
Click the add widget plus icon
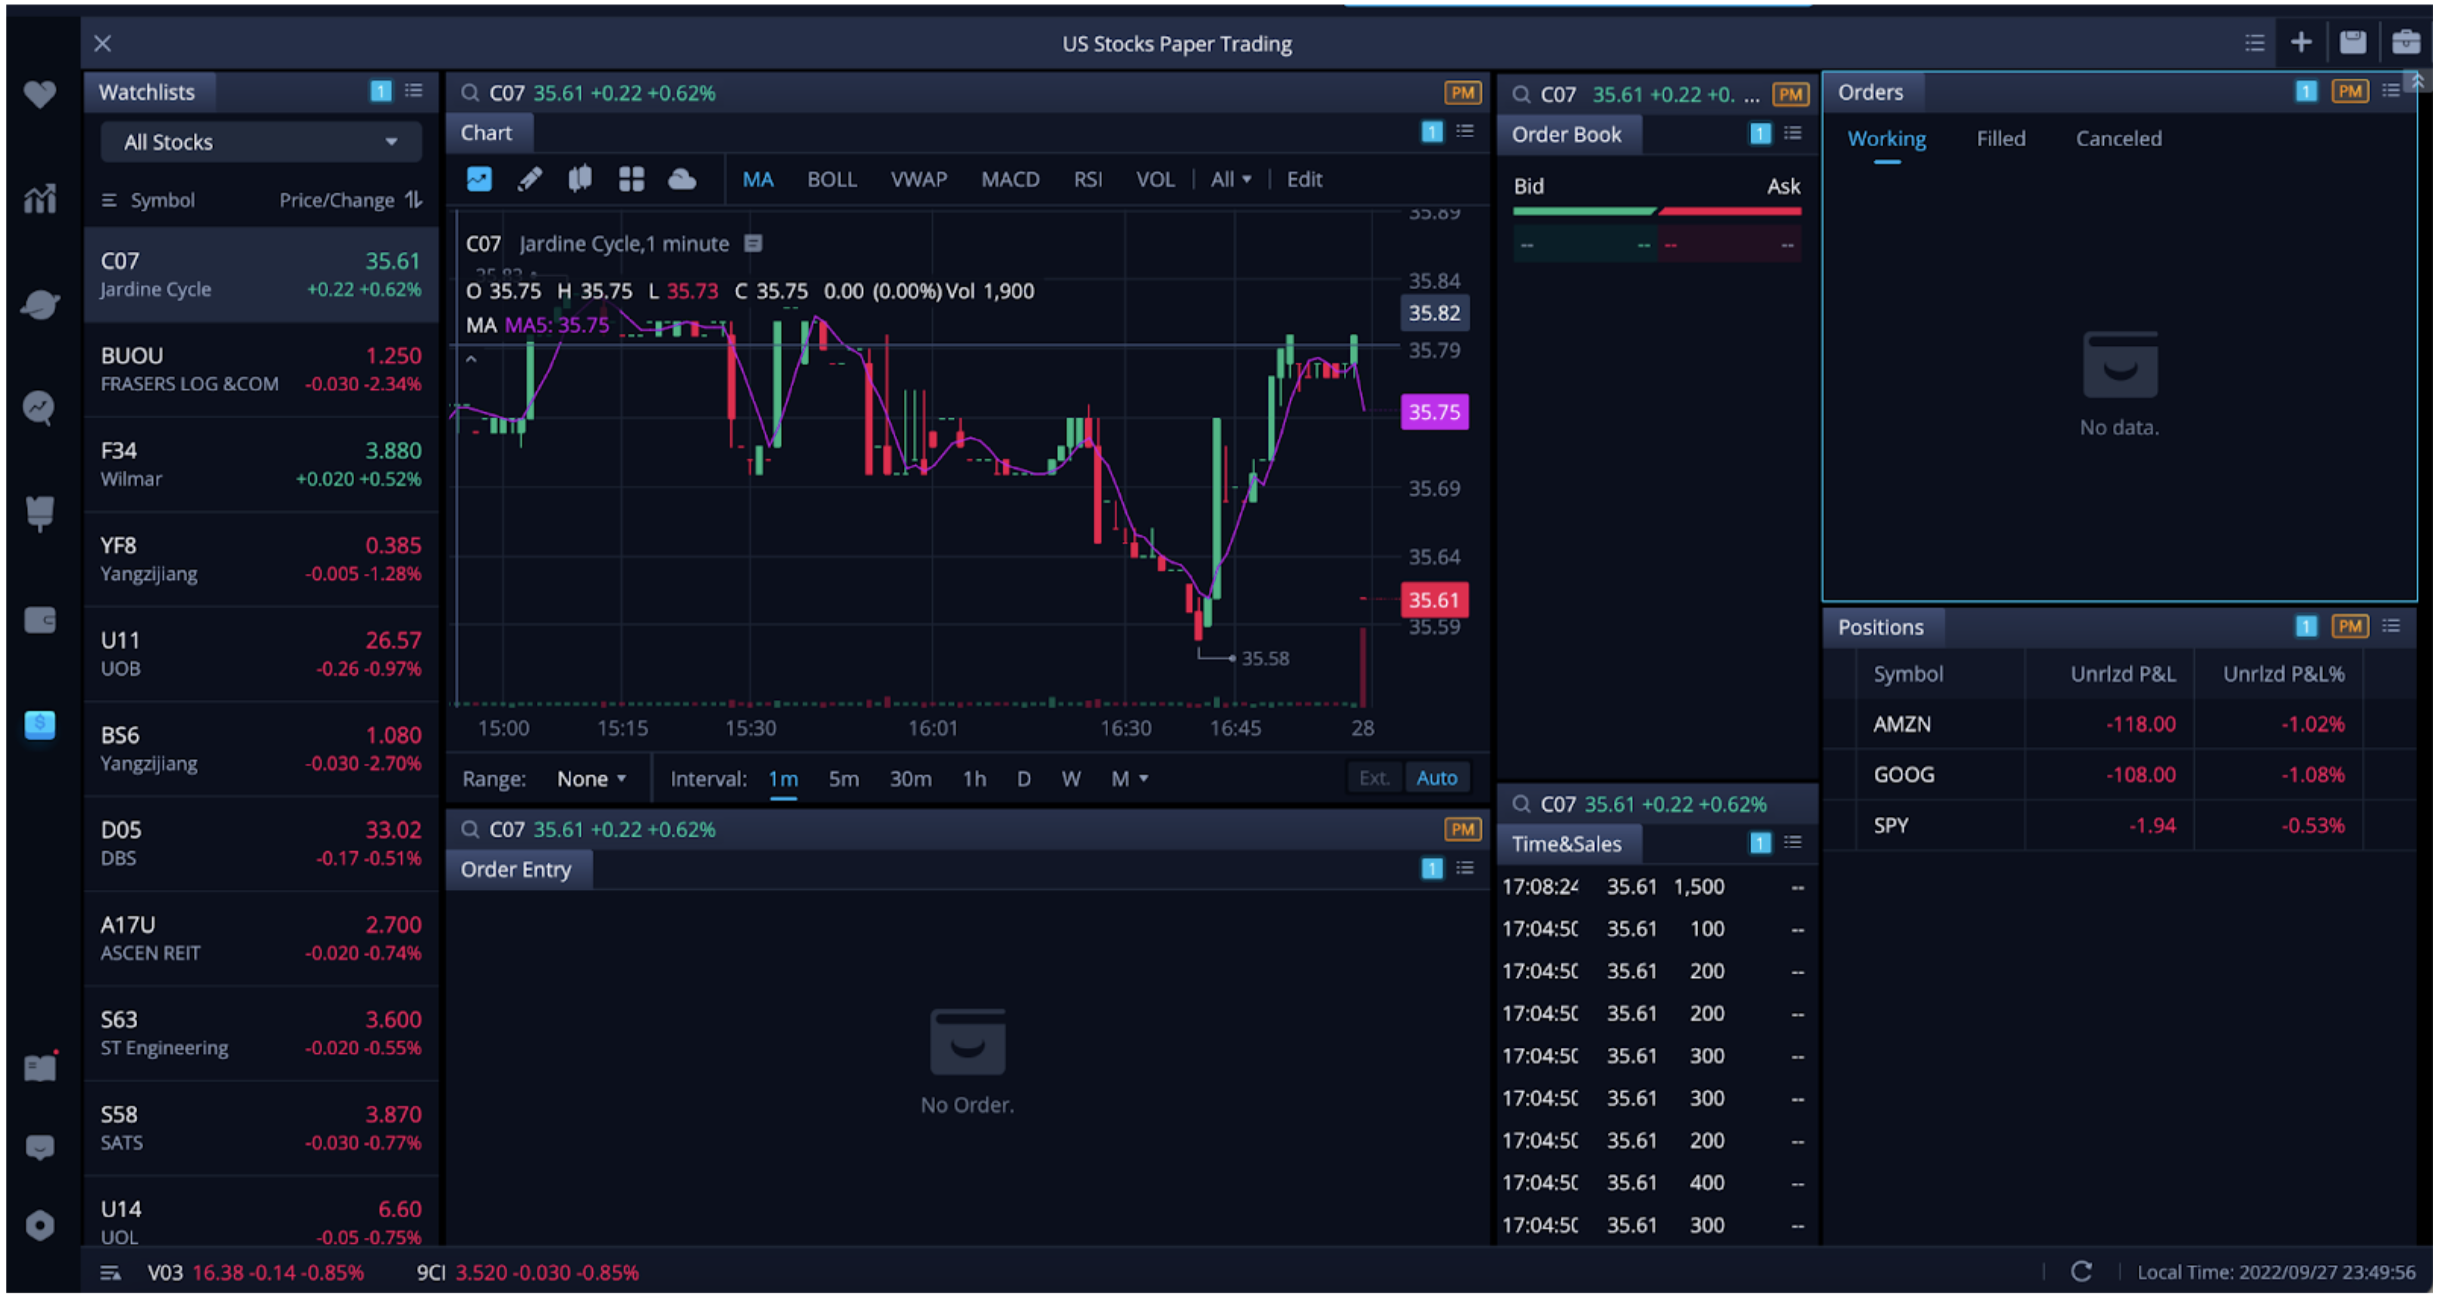(2301, 42)
